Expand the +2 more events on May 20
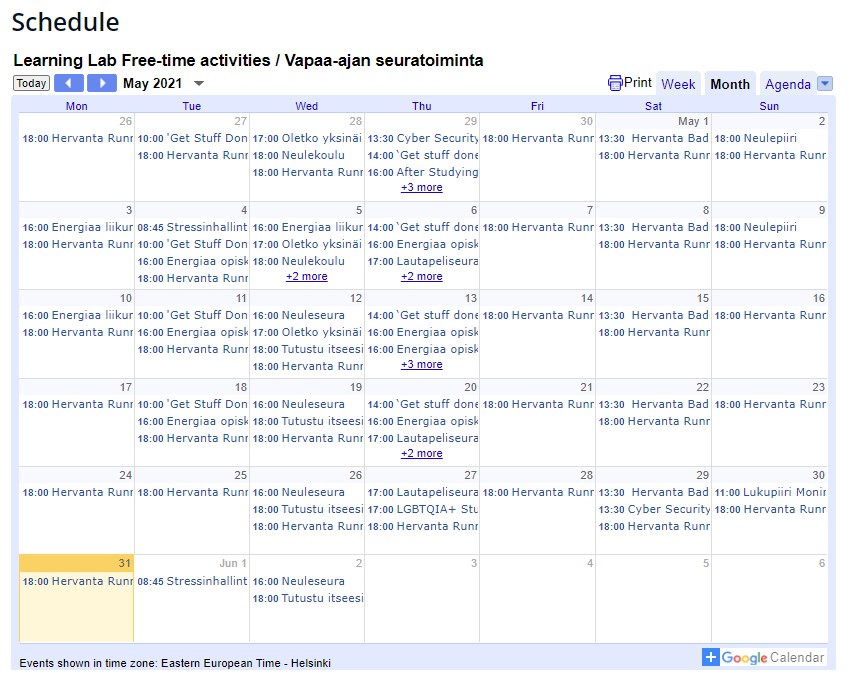This screenshot has height=688, width=848. click(x=422, y=453)
